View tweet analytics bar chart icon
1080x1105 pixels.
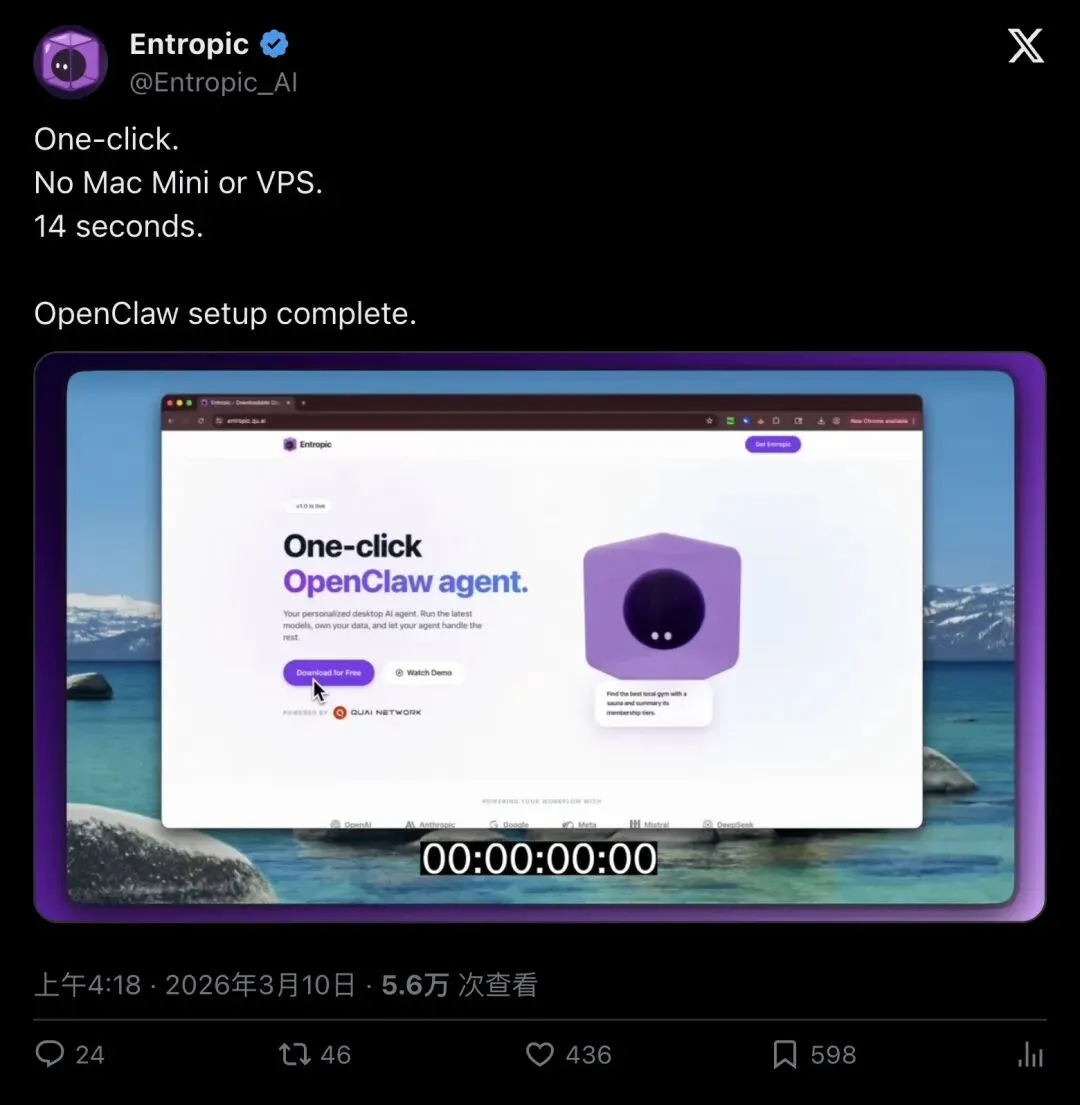(1031, 1054)
